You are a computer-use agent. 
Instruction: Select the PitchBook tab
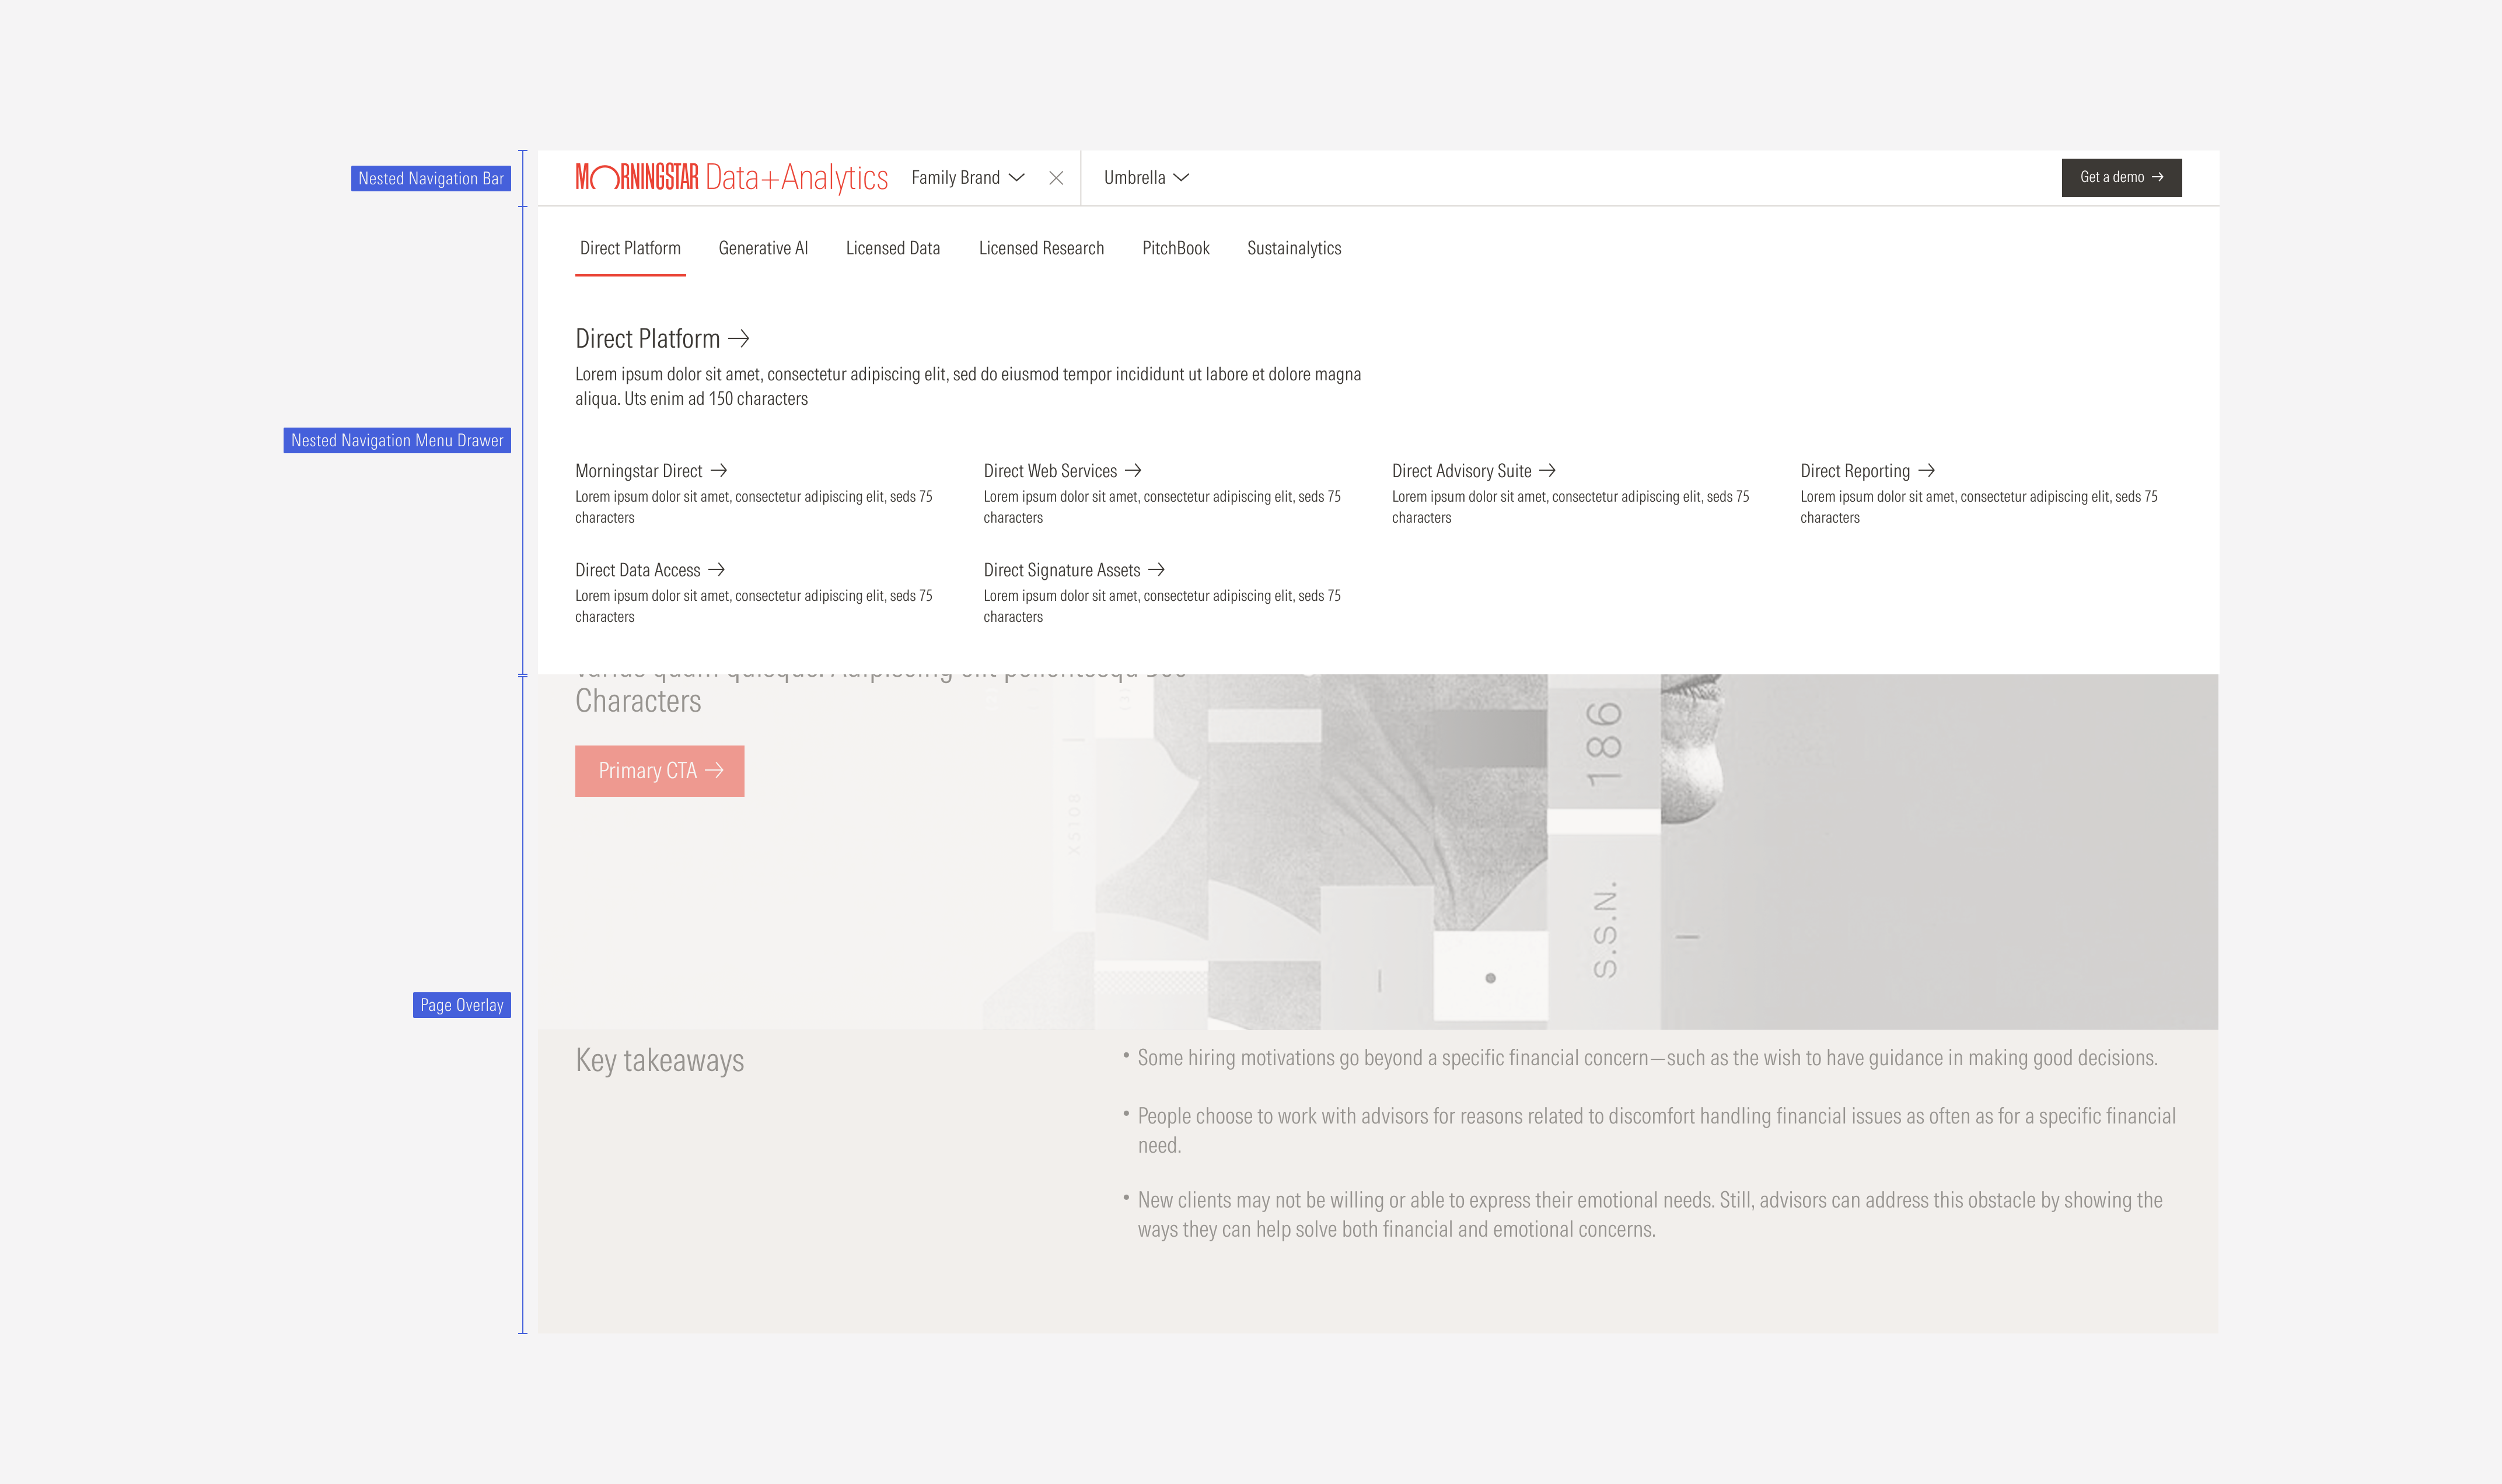coord(1176,248)
